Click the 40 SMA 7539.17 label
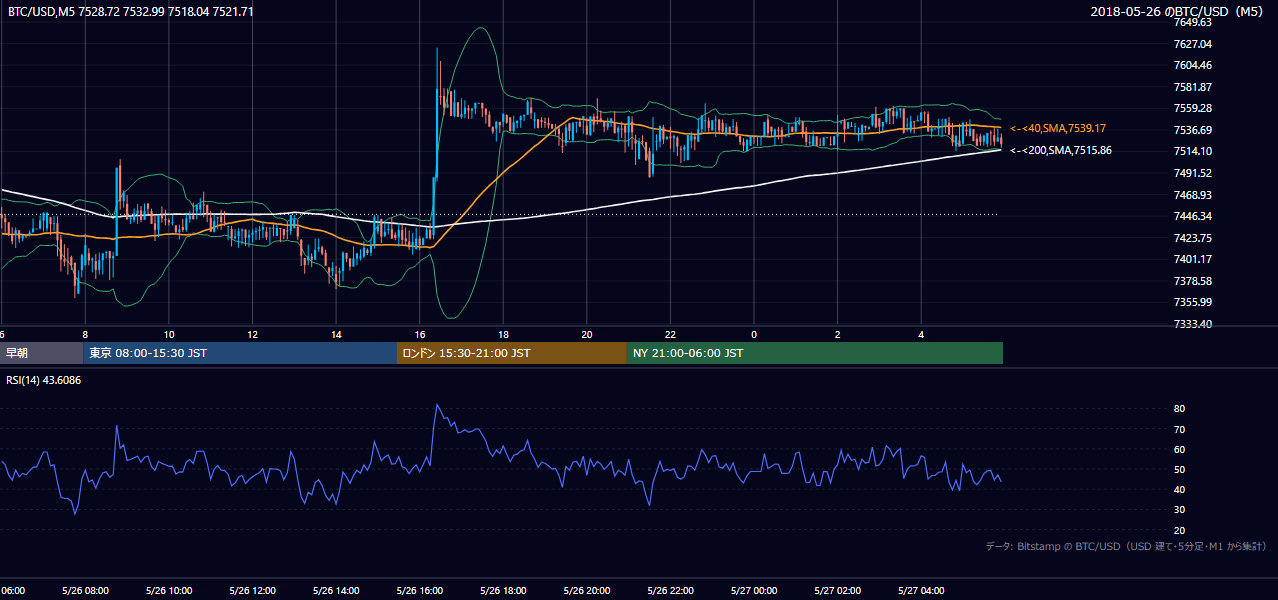Viewport: 1278px width, 600px height. [1058, 128]
